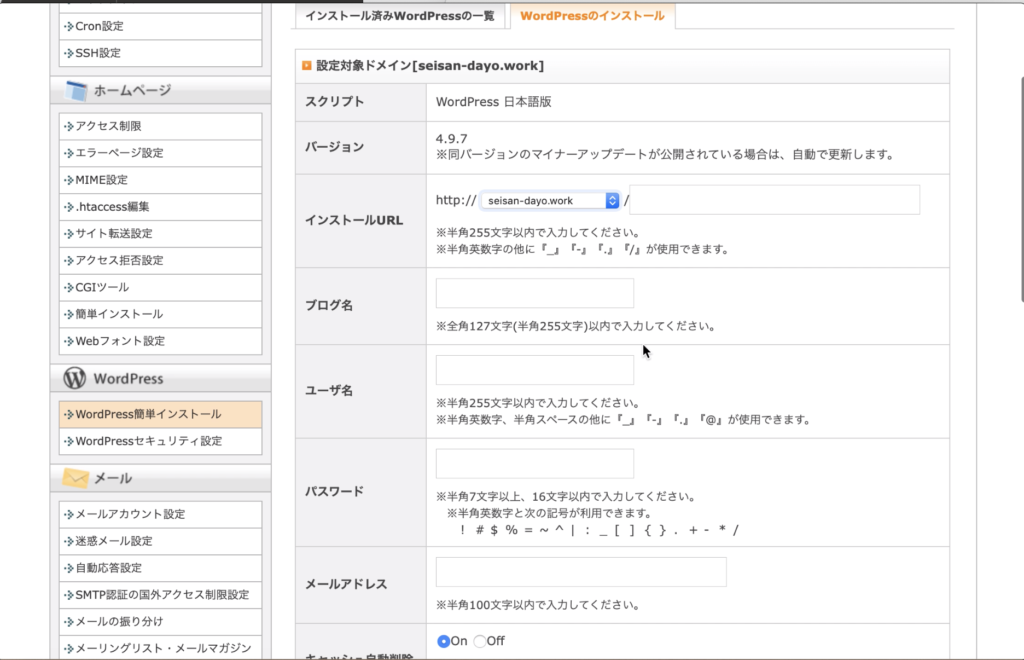This screenshot has width=1024, height=660.
Task: Click the ユーザ名 input field
Action: pos(535,370)
